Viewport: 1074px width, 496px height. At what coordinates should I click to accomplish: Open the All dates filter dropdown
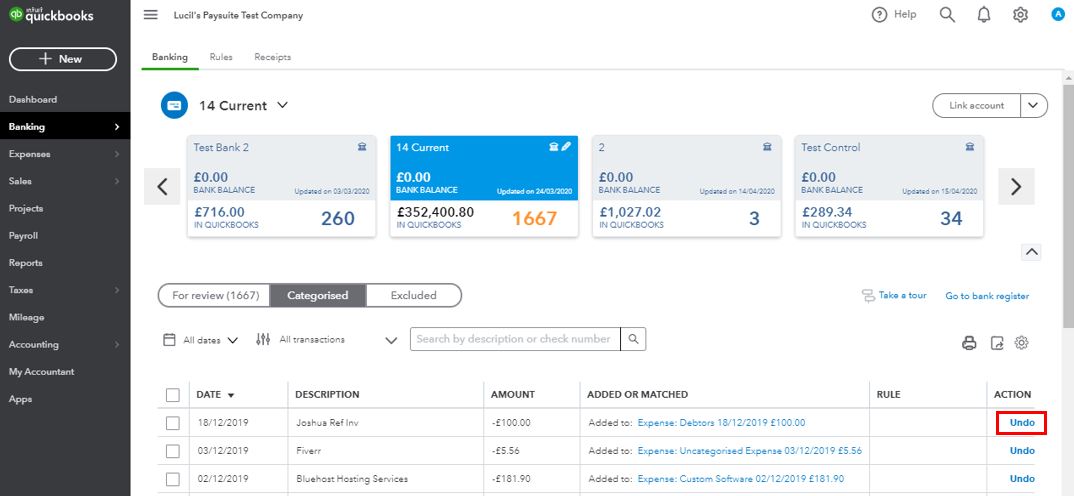pyautogui.click(x=211, y=340)
